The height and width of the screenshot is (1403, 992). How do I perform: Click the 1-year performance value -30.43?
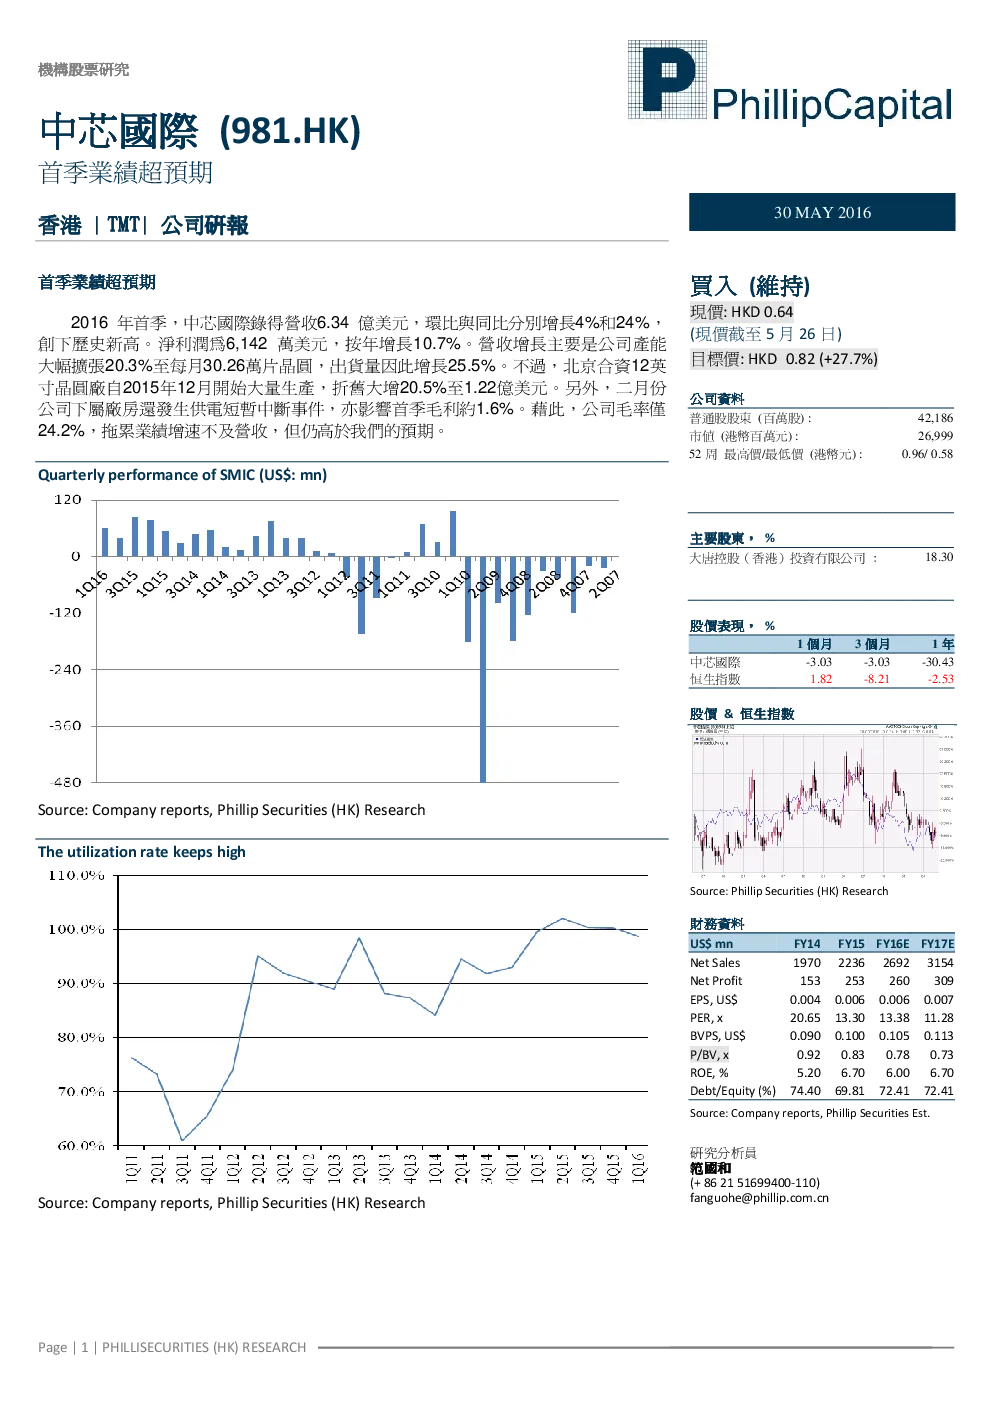click(x=938, y=662)
